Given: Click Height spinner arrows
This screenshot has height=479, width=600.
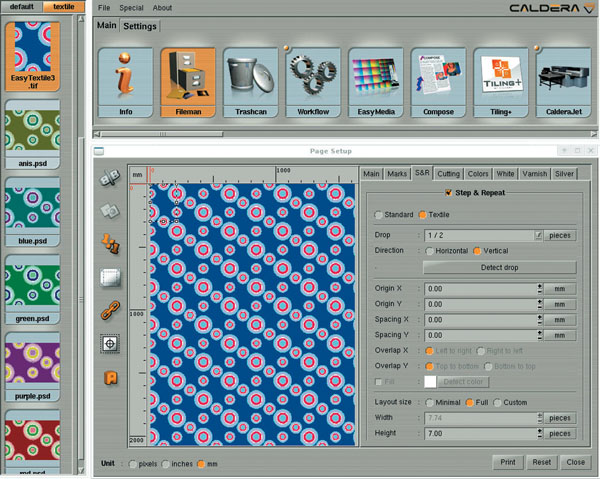Looking at the screenshot, I should 540,433.
